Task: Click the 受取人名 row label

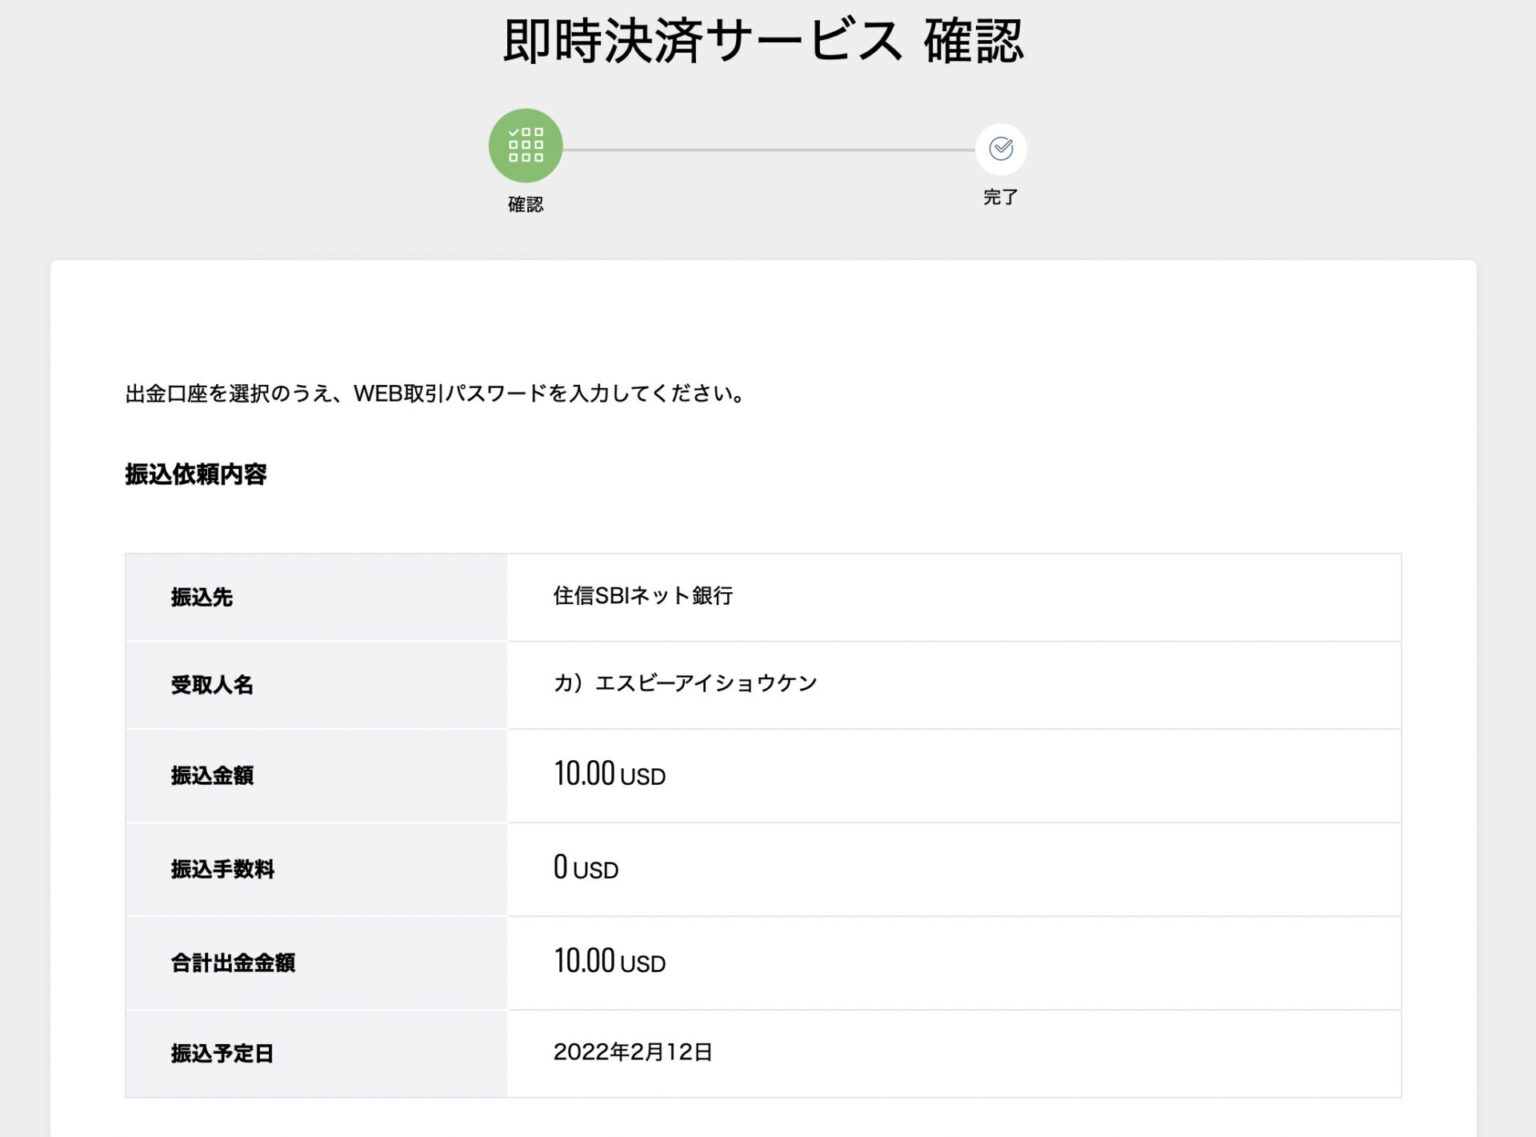Action: pos(212,685)
